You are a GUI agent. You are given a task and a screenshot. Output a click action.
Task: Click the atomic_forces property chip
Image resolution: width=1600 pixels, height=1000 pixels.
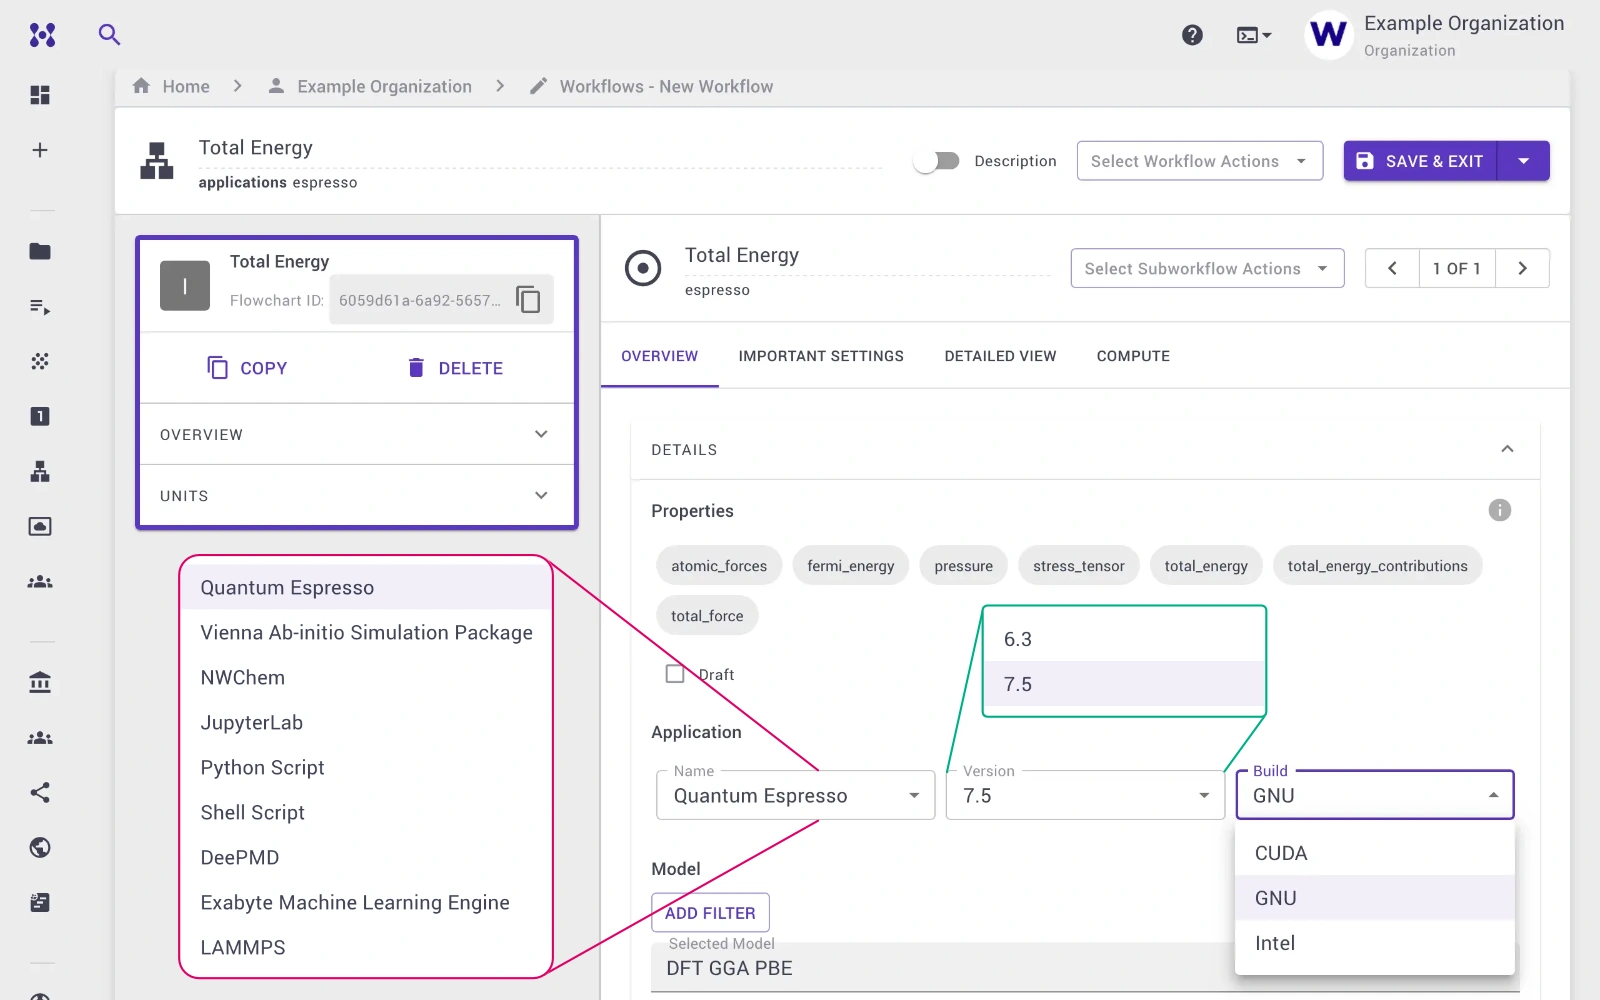click(719, 566)
